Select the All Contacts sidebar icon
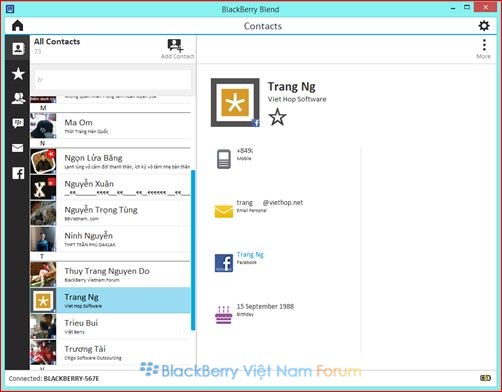Screen dimensions: 502x392 [18, 49]
